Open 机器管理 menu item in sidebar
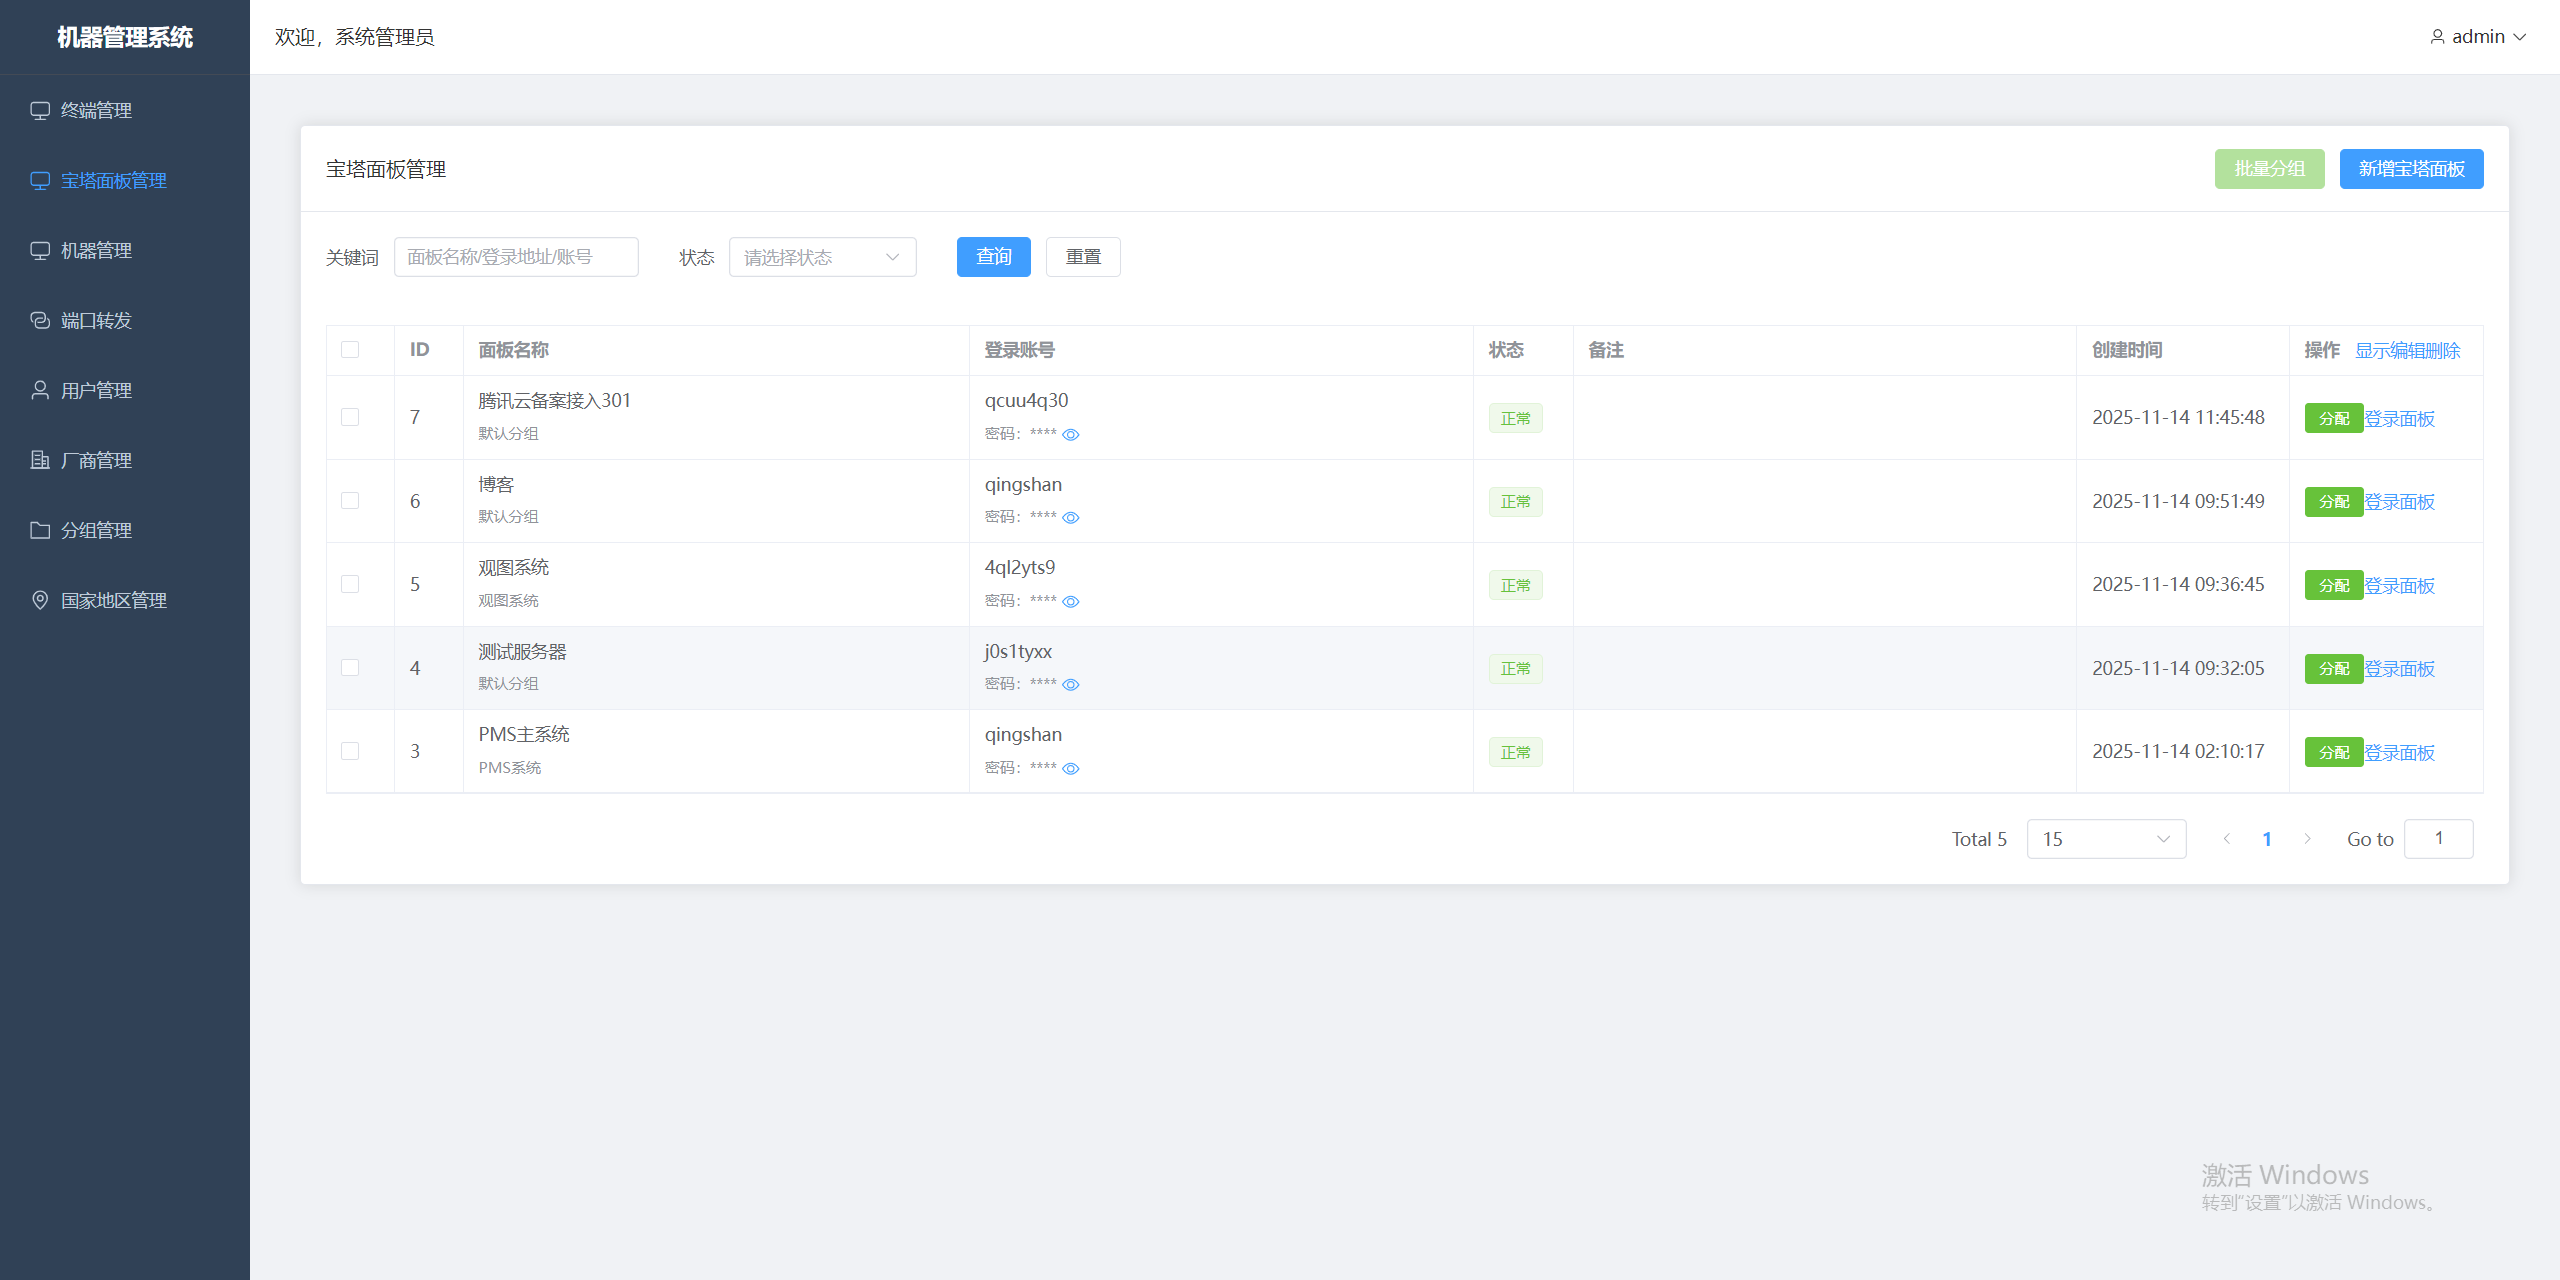 (96, 251)
